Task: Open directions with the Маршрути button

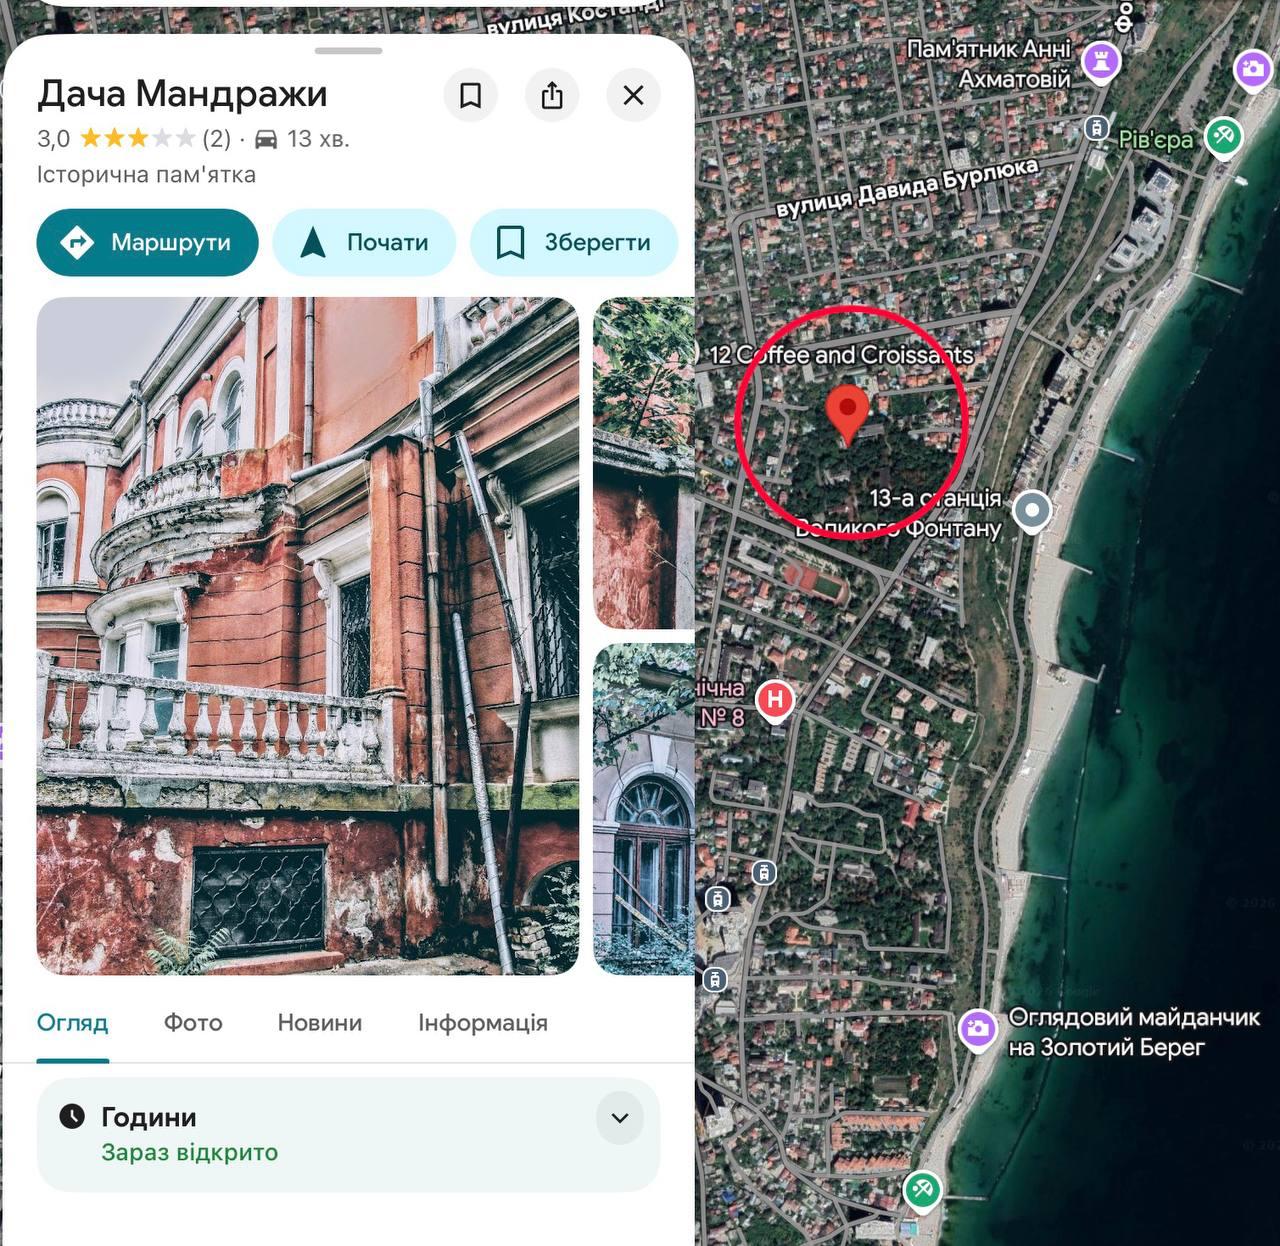Action: [147, 242]
